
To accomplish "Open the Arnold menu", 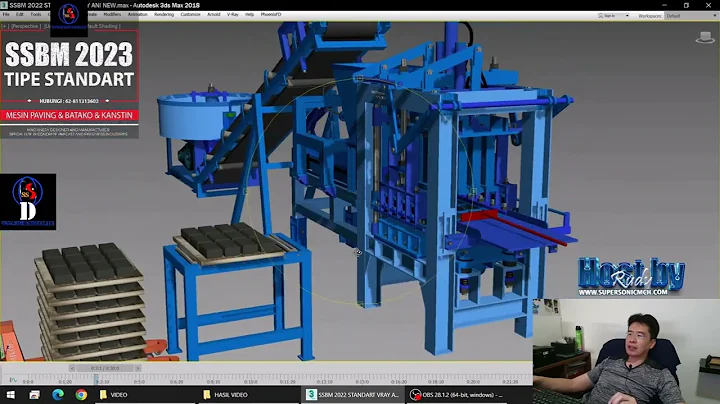I will [214, 15].
